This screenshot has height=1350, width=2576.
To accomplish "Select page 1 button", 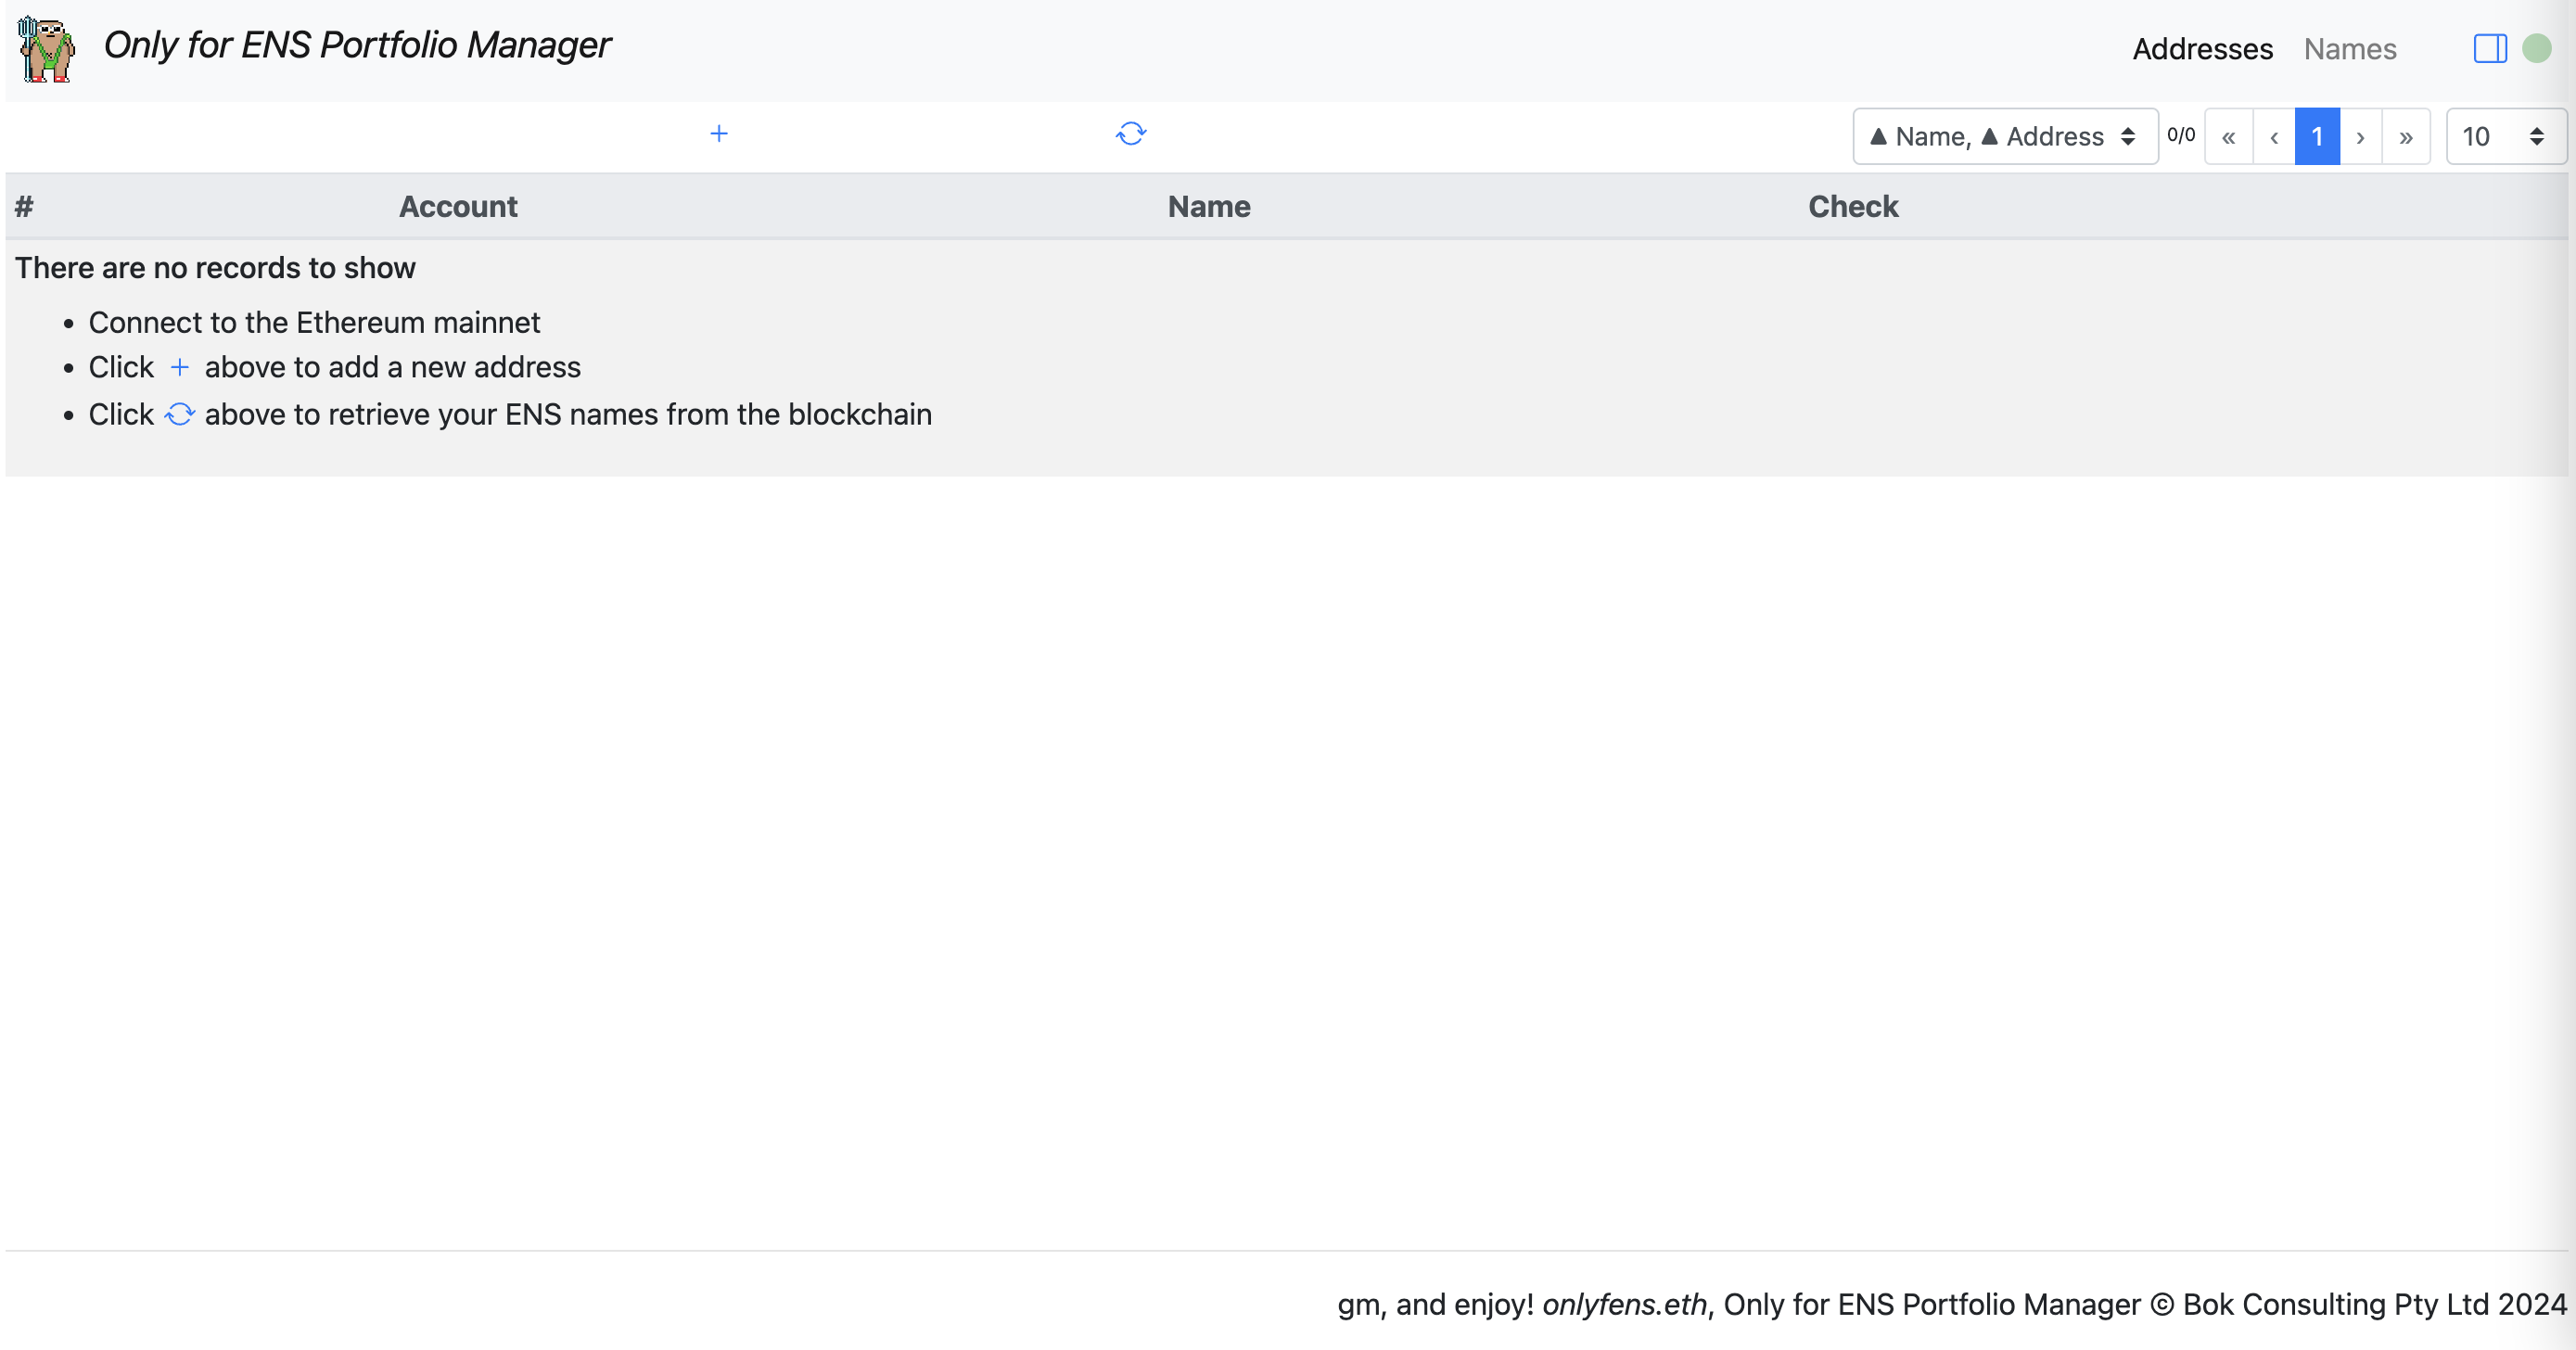I will pos(2316,137).
